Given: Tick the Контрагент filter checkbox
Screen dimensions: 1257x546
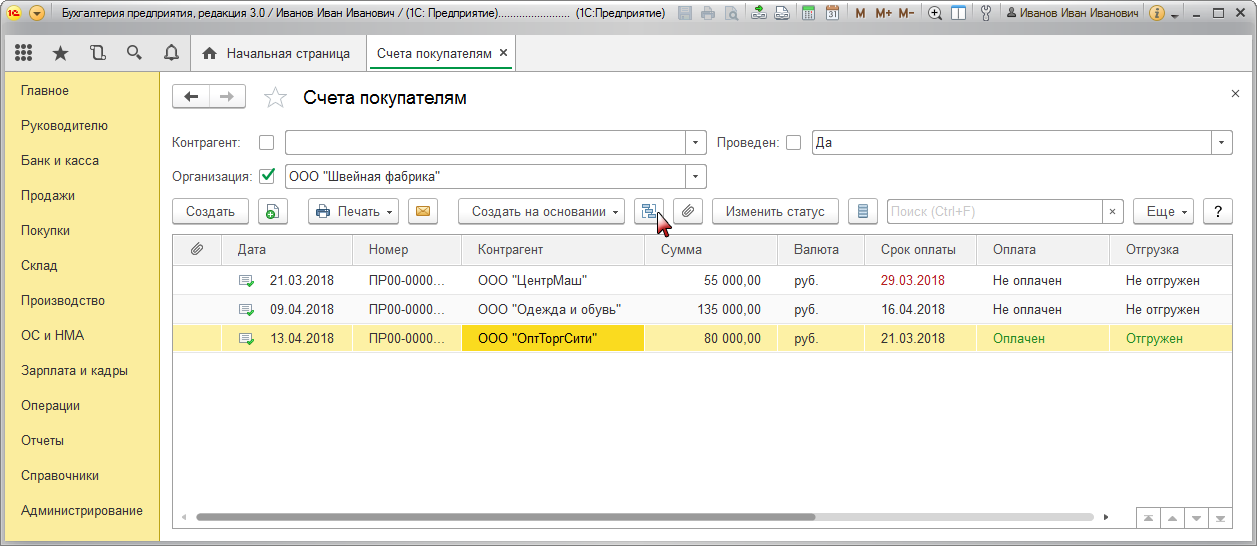Looking at the screenshot, I should tap(266, 142).
